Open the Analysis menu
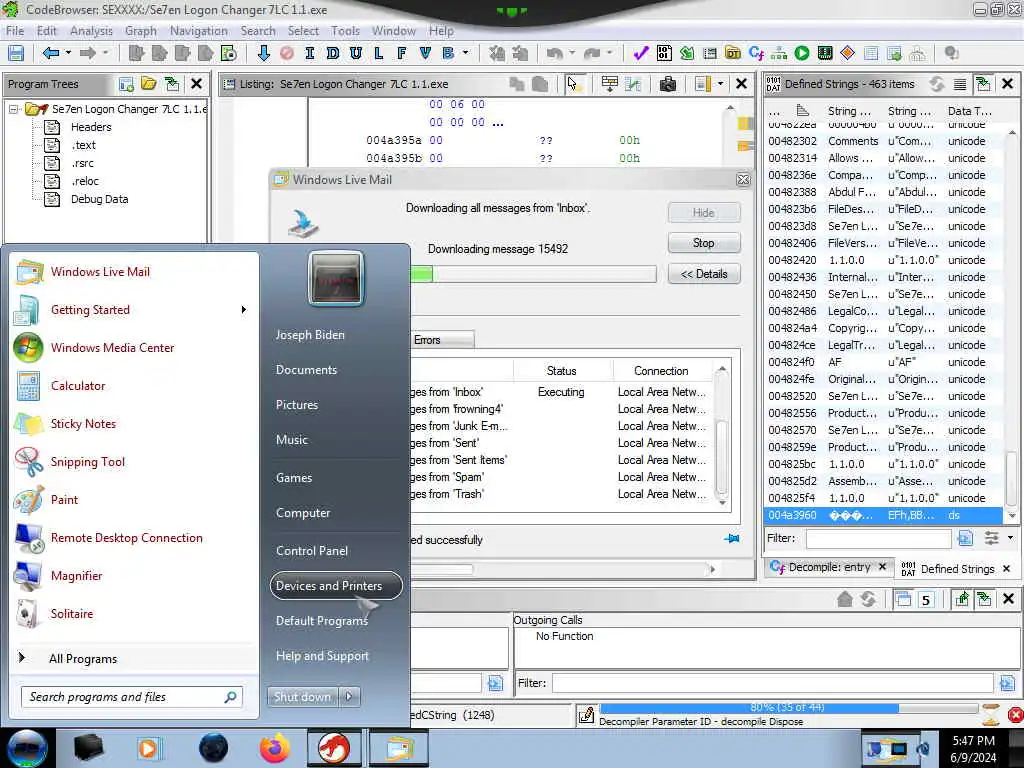The width and height of the screenshot is (1024, 768). click(x=91, y=31)
